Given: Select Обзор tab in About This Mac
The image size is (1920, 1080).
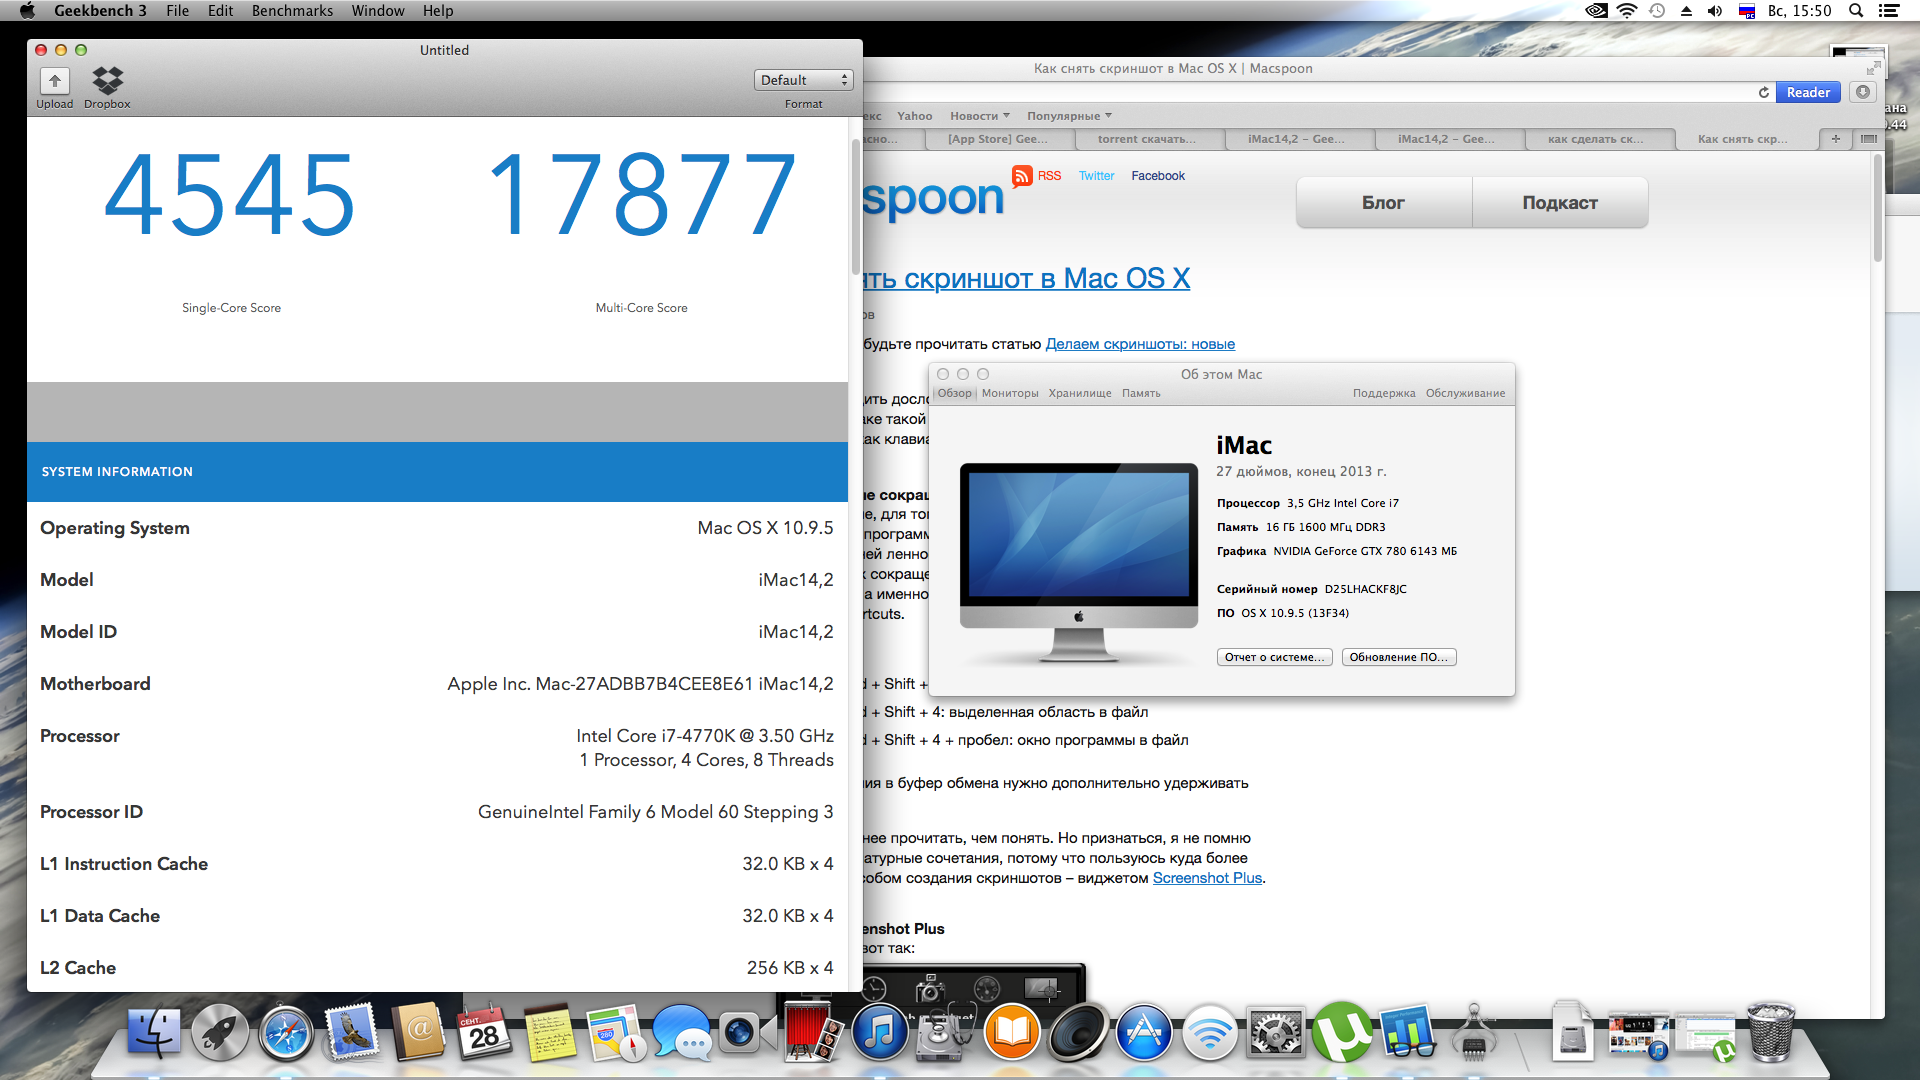Looking at the screenshot, I should [954, 393].
